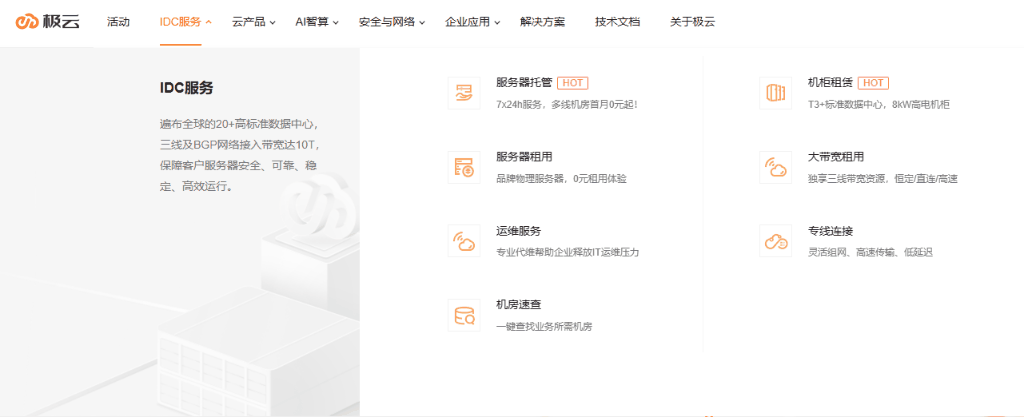Viewport: 1024px width, 417px height.
Task: Open the 安全与网络 dropdown
Action: 391,22
